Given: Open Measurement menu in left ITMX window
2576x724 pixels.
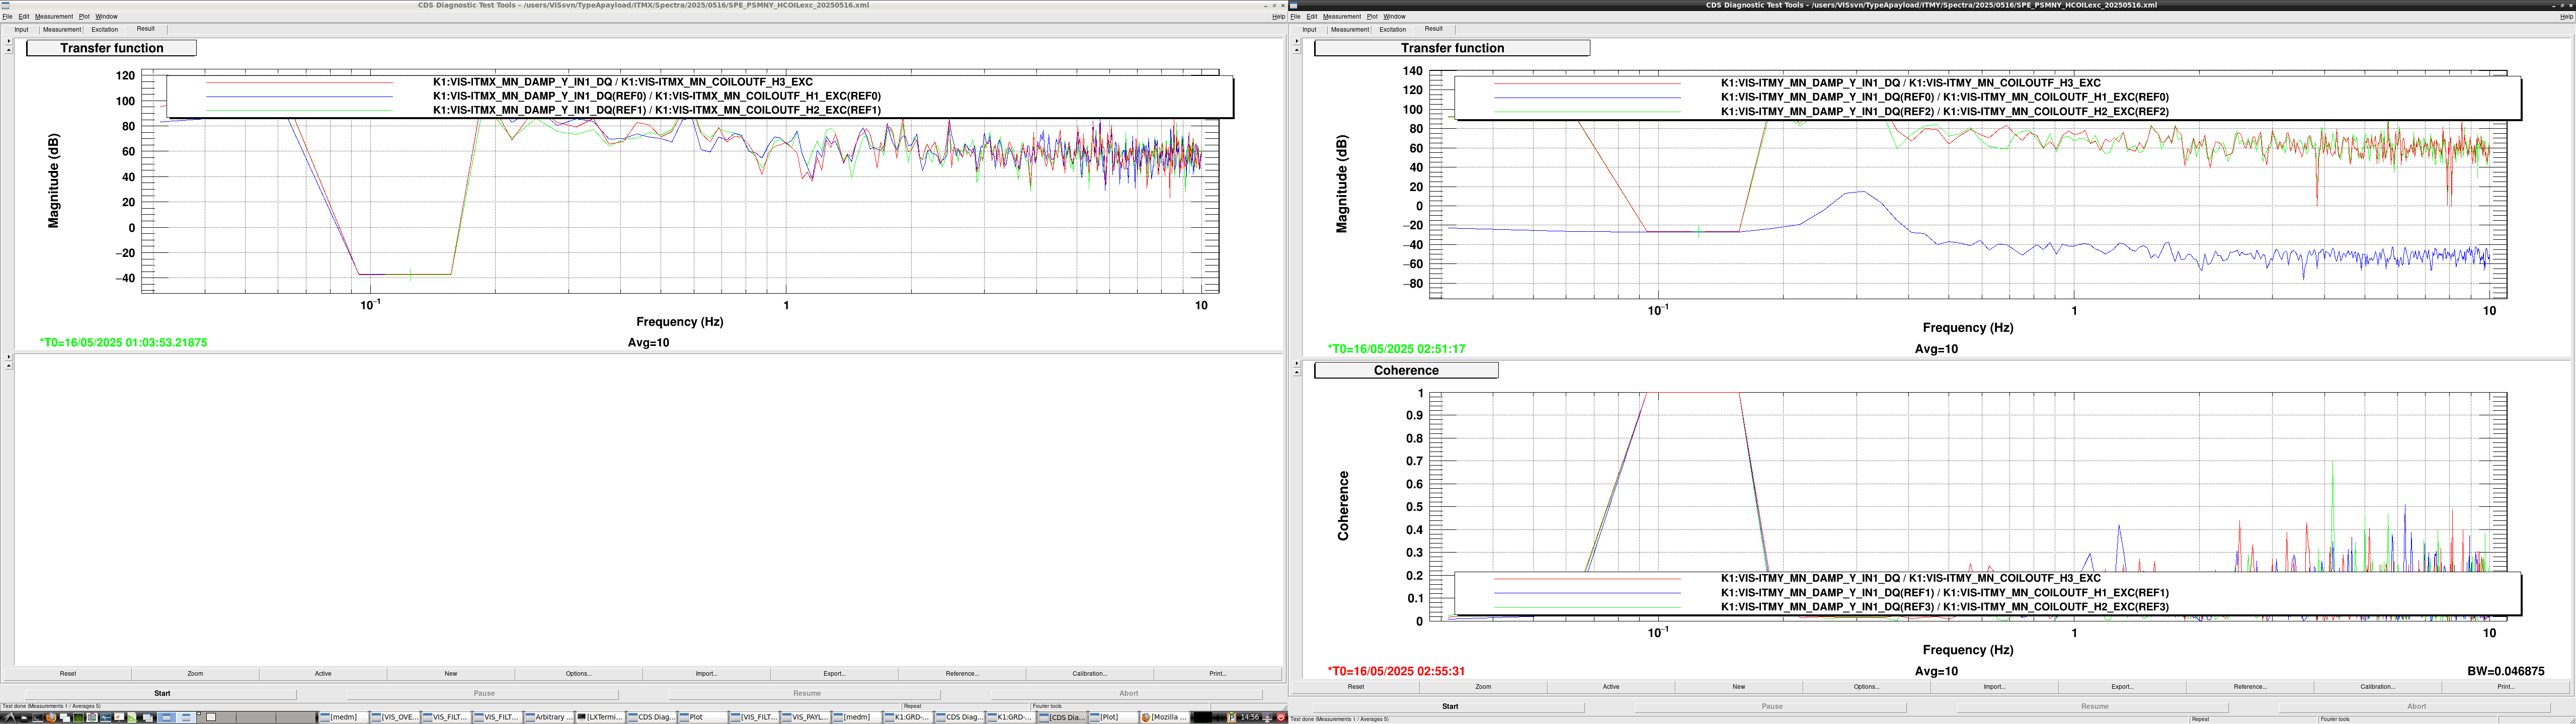Looking at the screenshot, I should click(x=53, y=16).
